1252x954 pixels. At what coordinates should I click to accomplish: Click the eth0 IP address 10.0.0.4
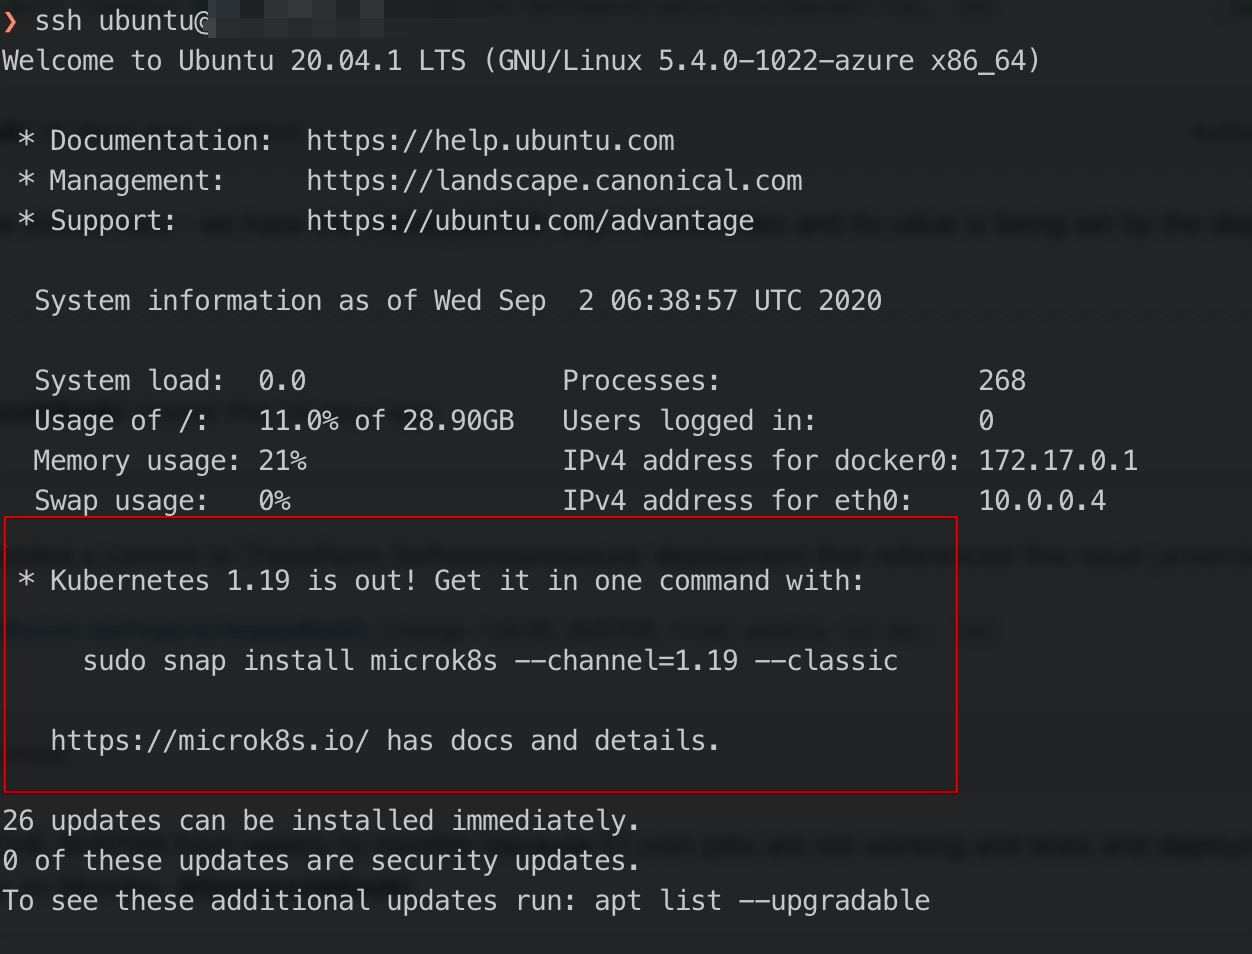pyautogui.click(x=1042, y=501)
